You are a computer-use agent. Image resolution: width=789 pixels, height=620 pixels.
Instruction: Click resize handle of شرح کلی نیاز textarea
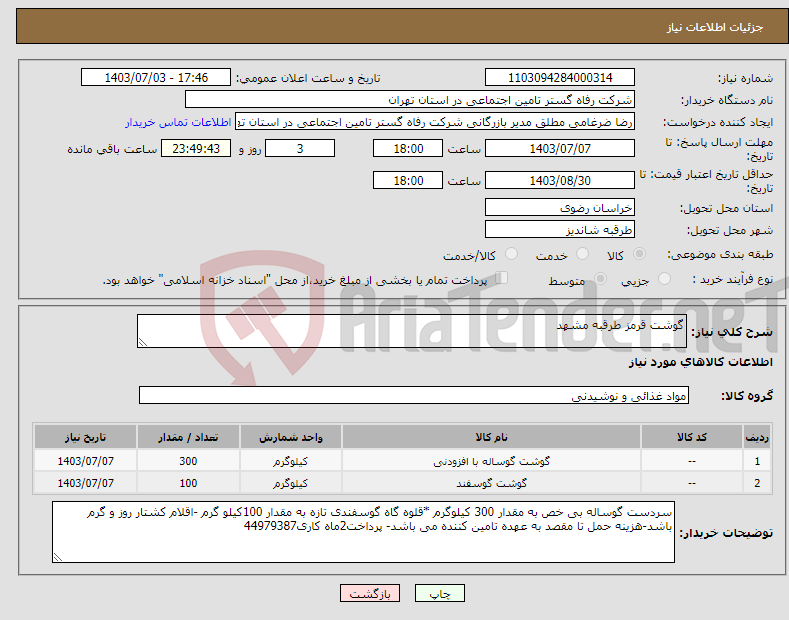click(x=143, y=343)
